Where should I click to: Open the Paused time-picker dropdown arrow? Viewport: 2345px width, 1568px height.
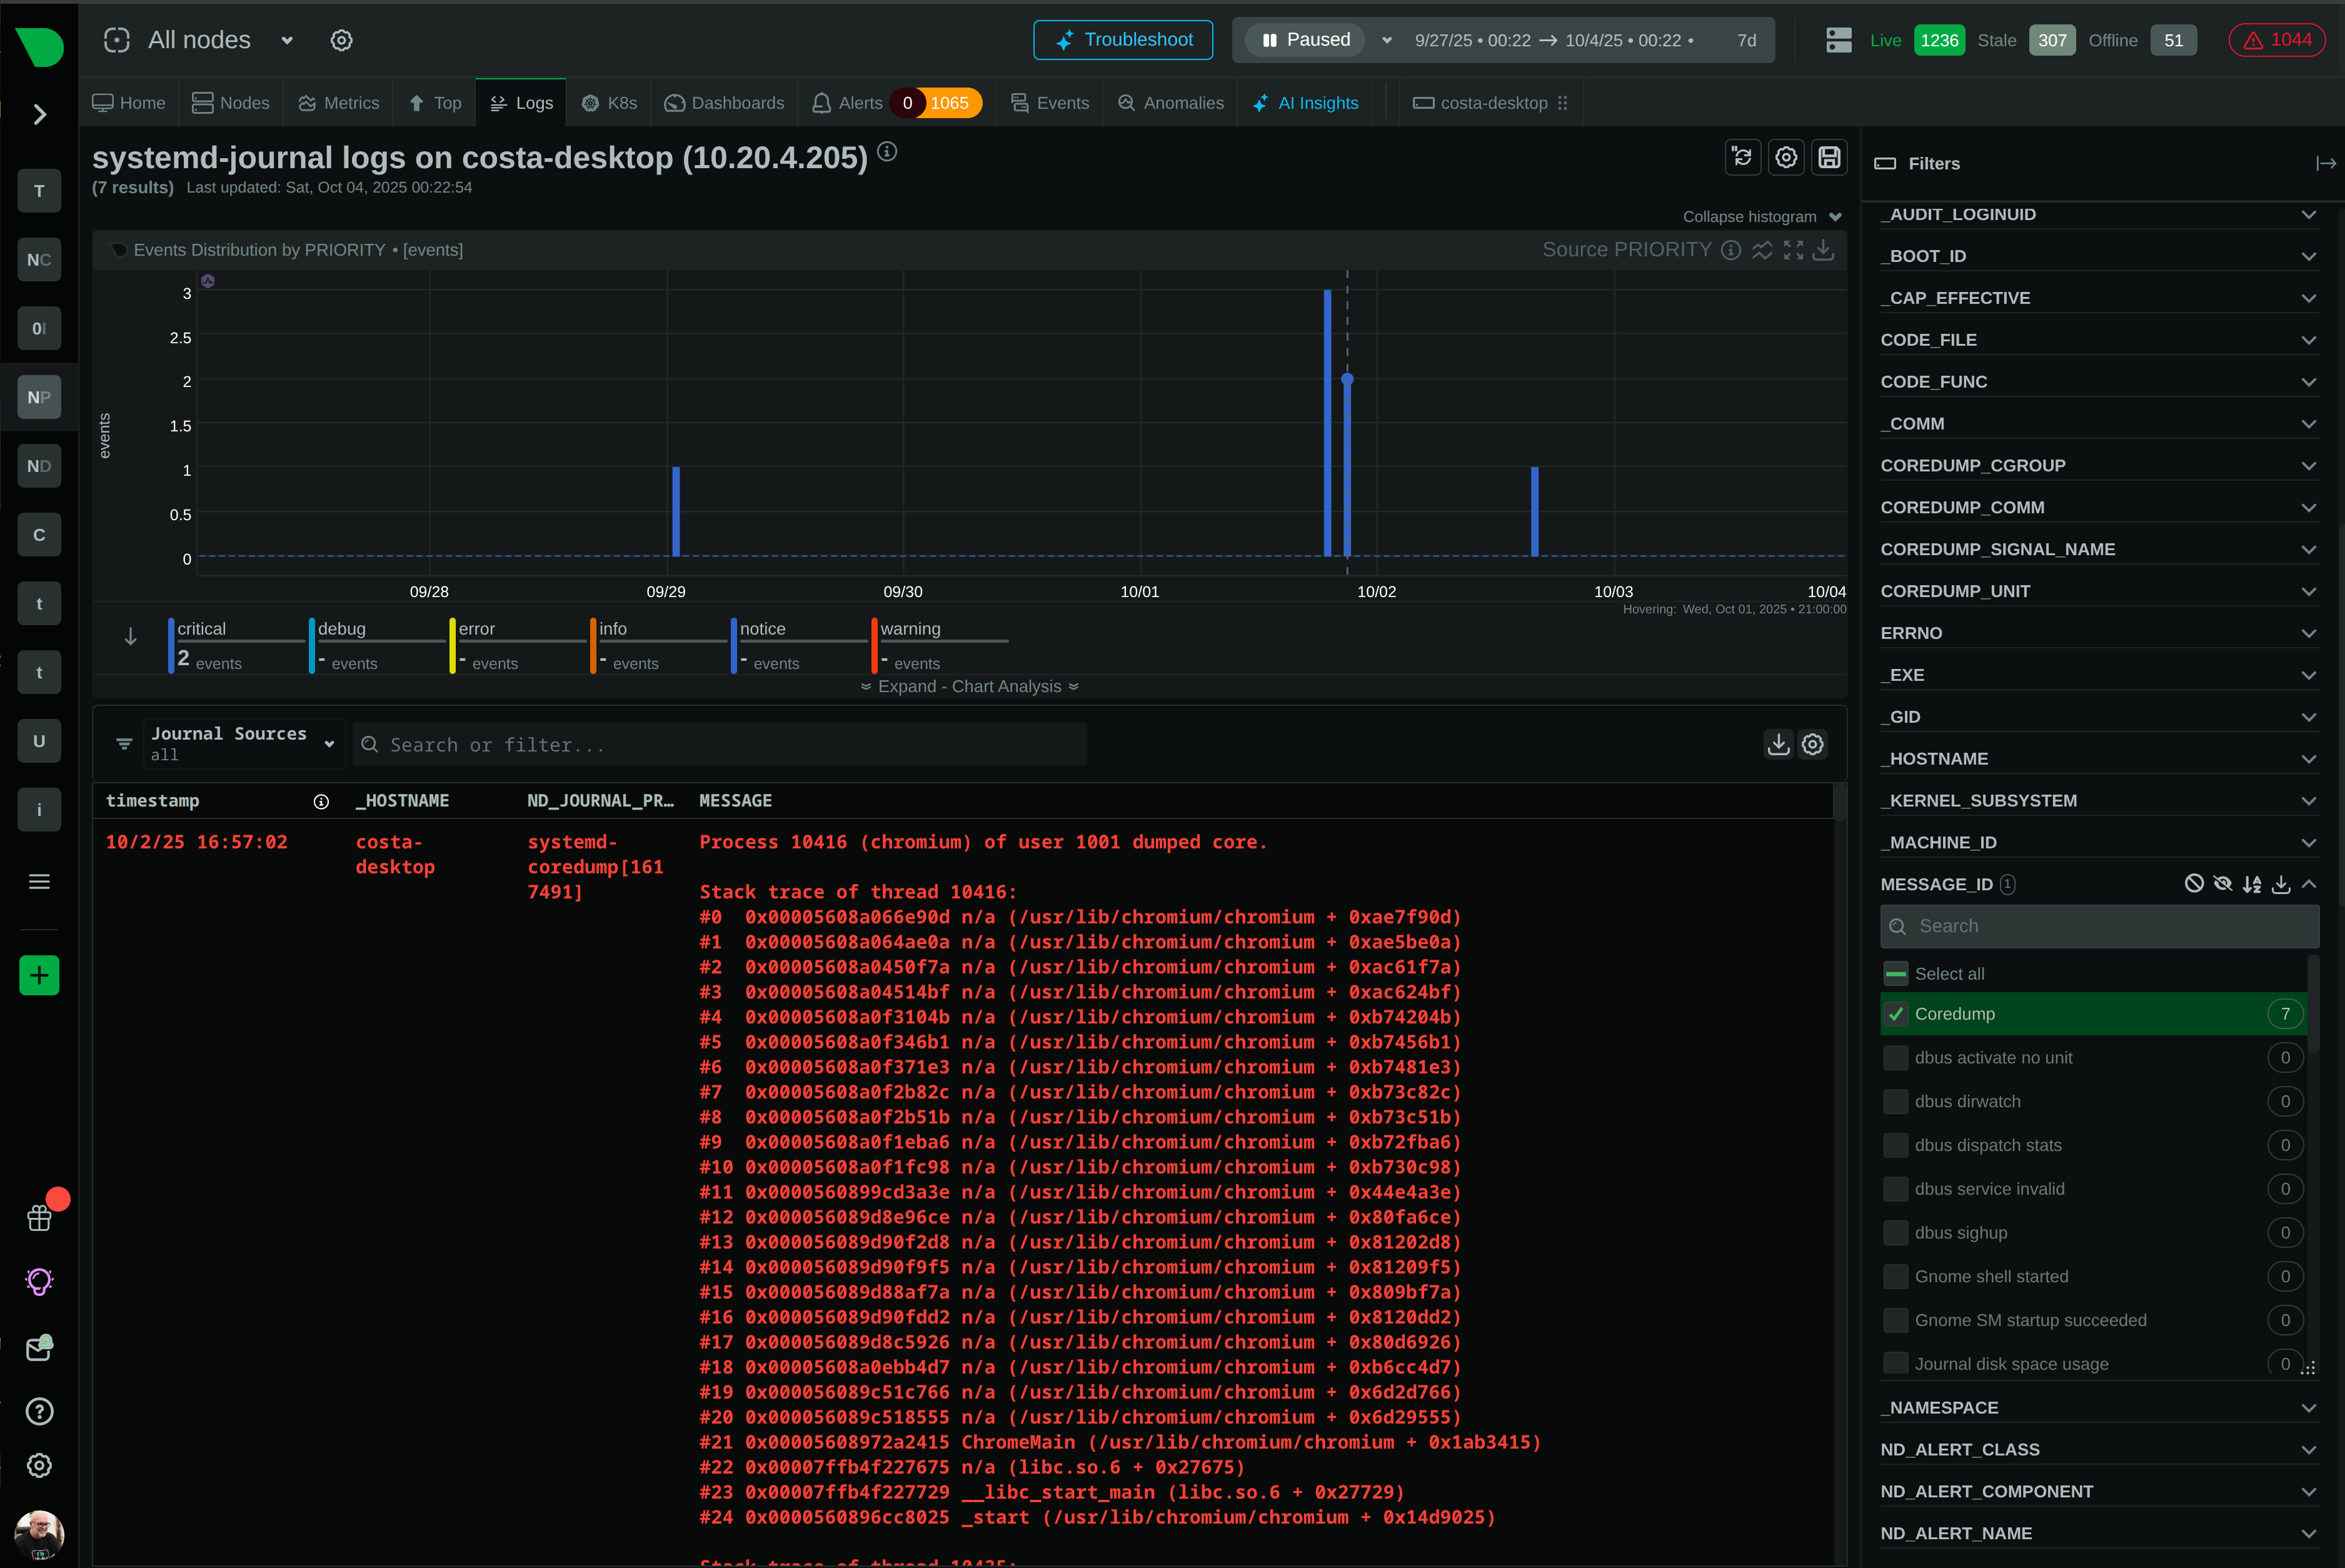1387,40
